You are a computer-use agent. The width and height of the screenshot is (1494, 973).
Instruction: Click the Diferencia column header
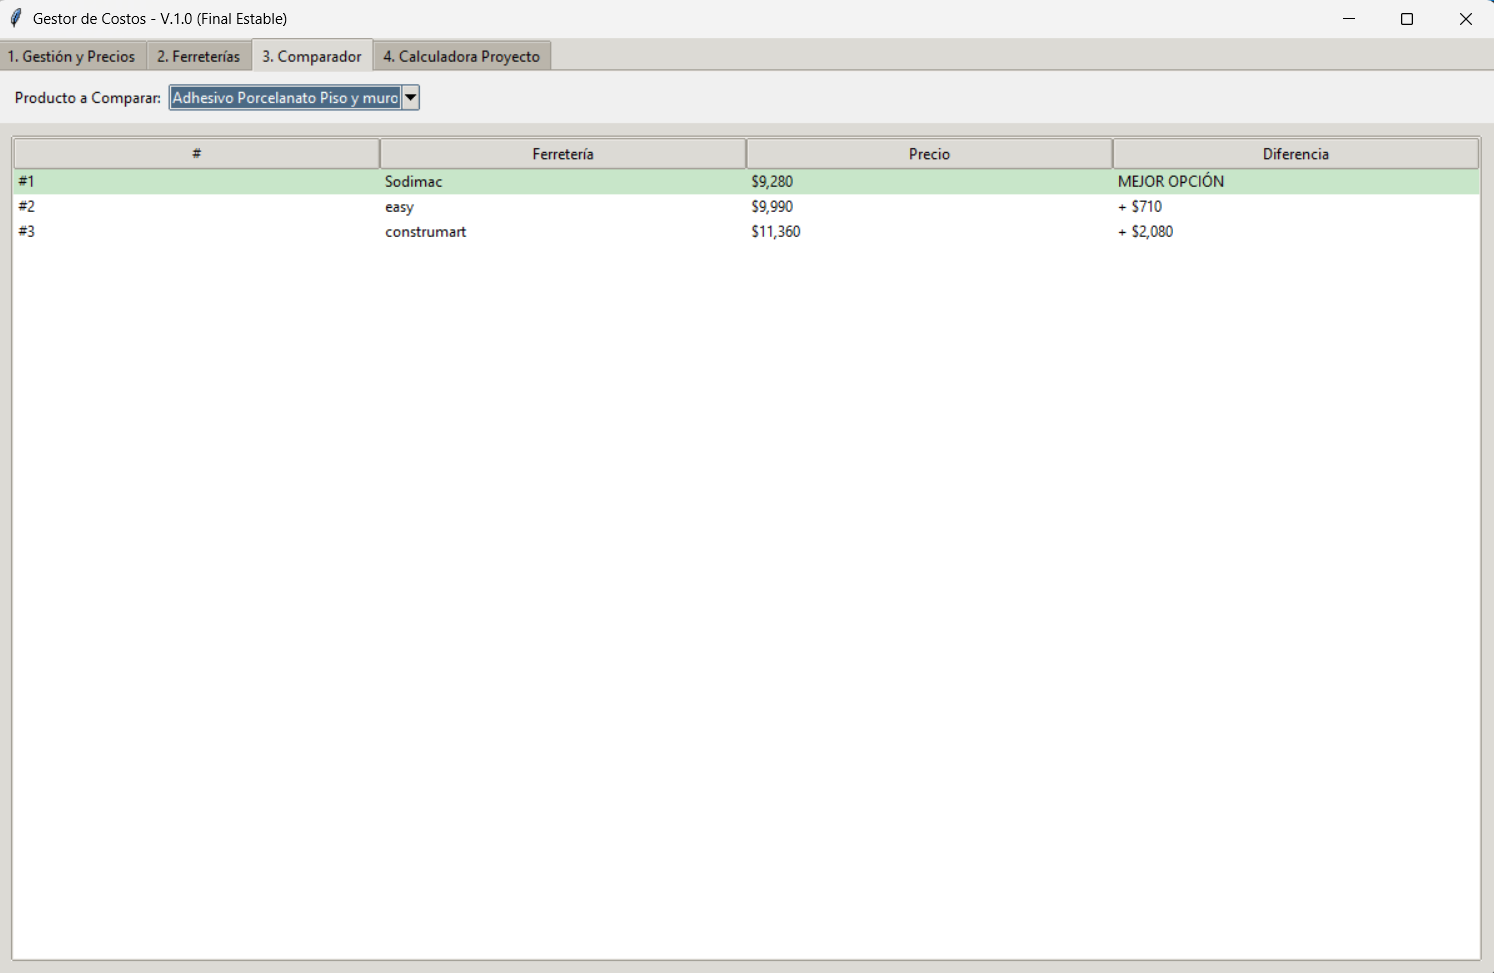(x=1295, y=154)
